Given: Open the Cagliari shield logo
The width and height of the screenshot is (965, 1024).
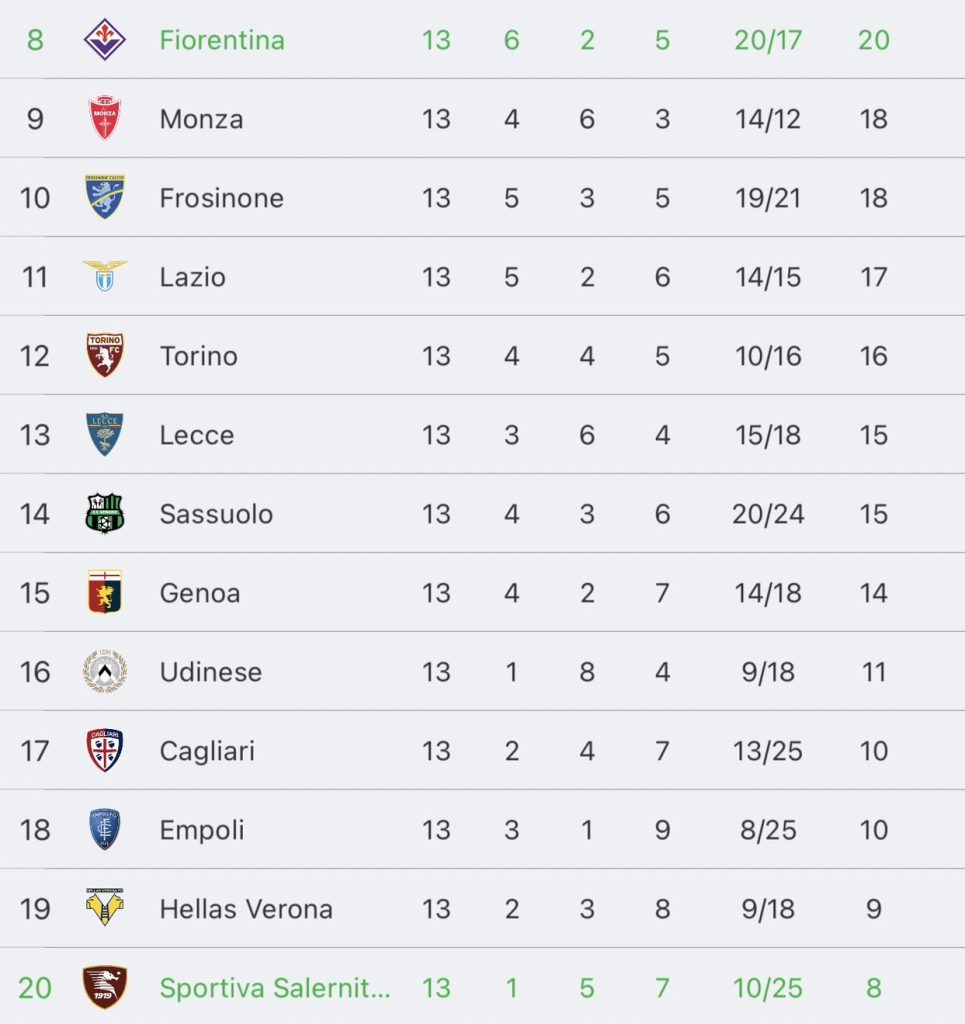Looking at the screenshot, I should pos(104,750).
